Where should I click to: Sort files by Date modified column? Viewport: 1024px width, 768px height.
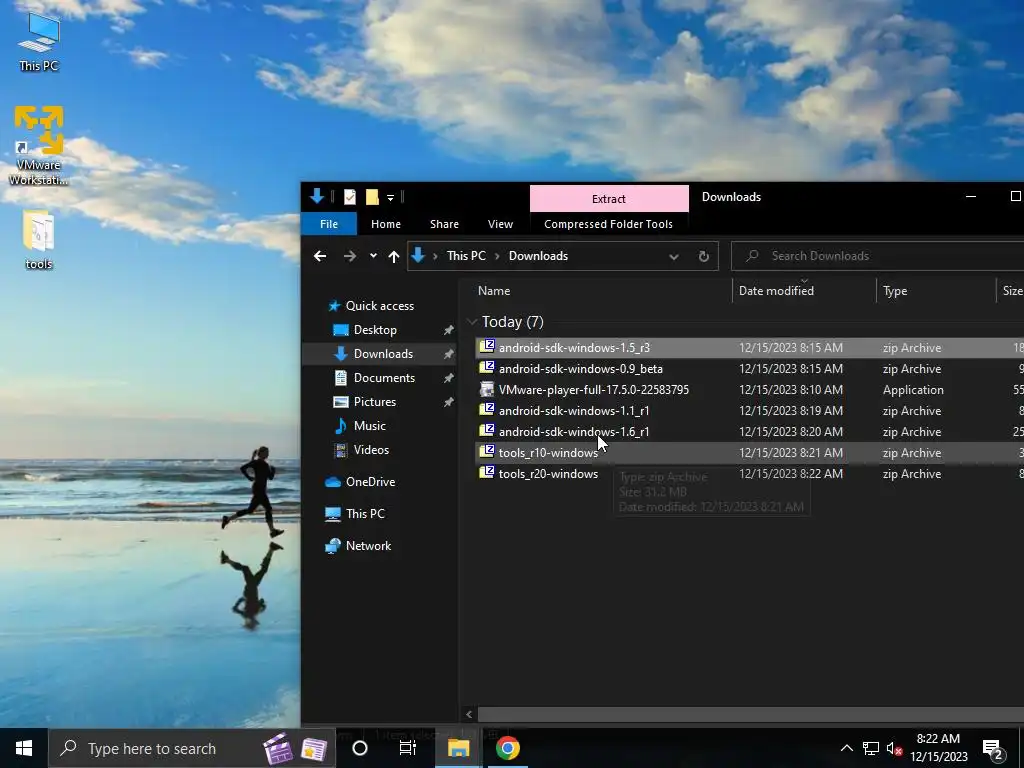pos(776,291)
